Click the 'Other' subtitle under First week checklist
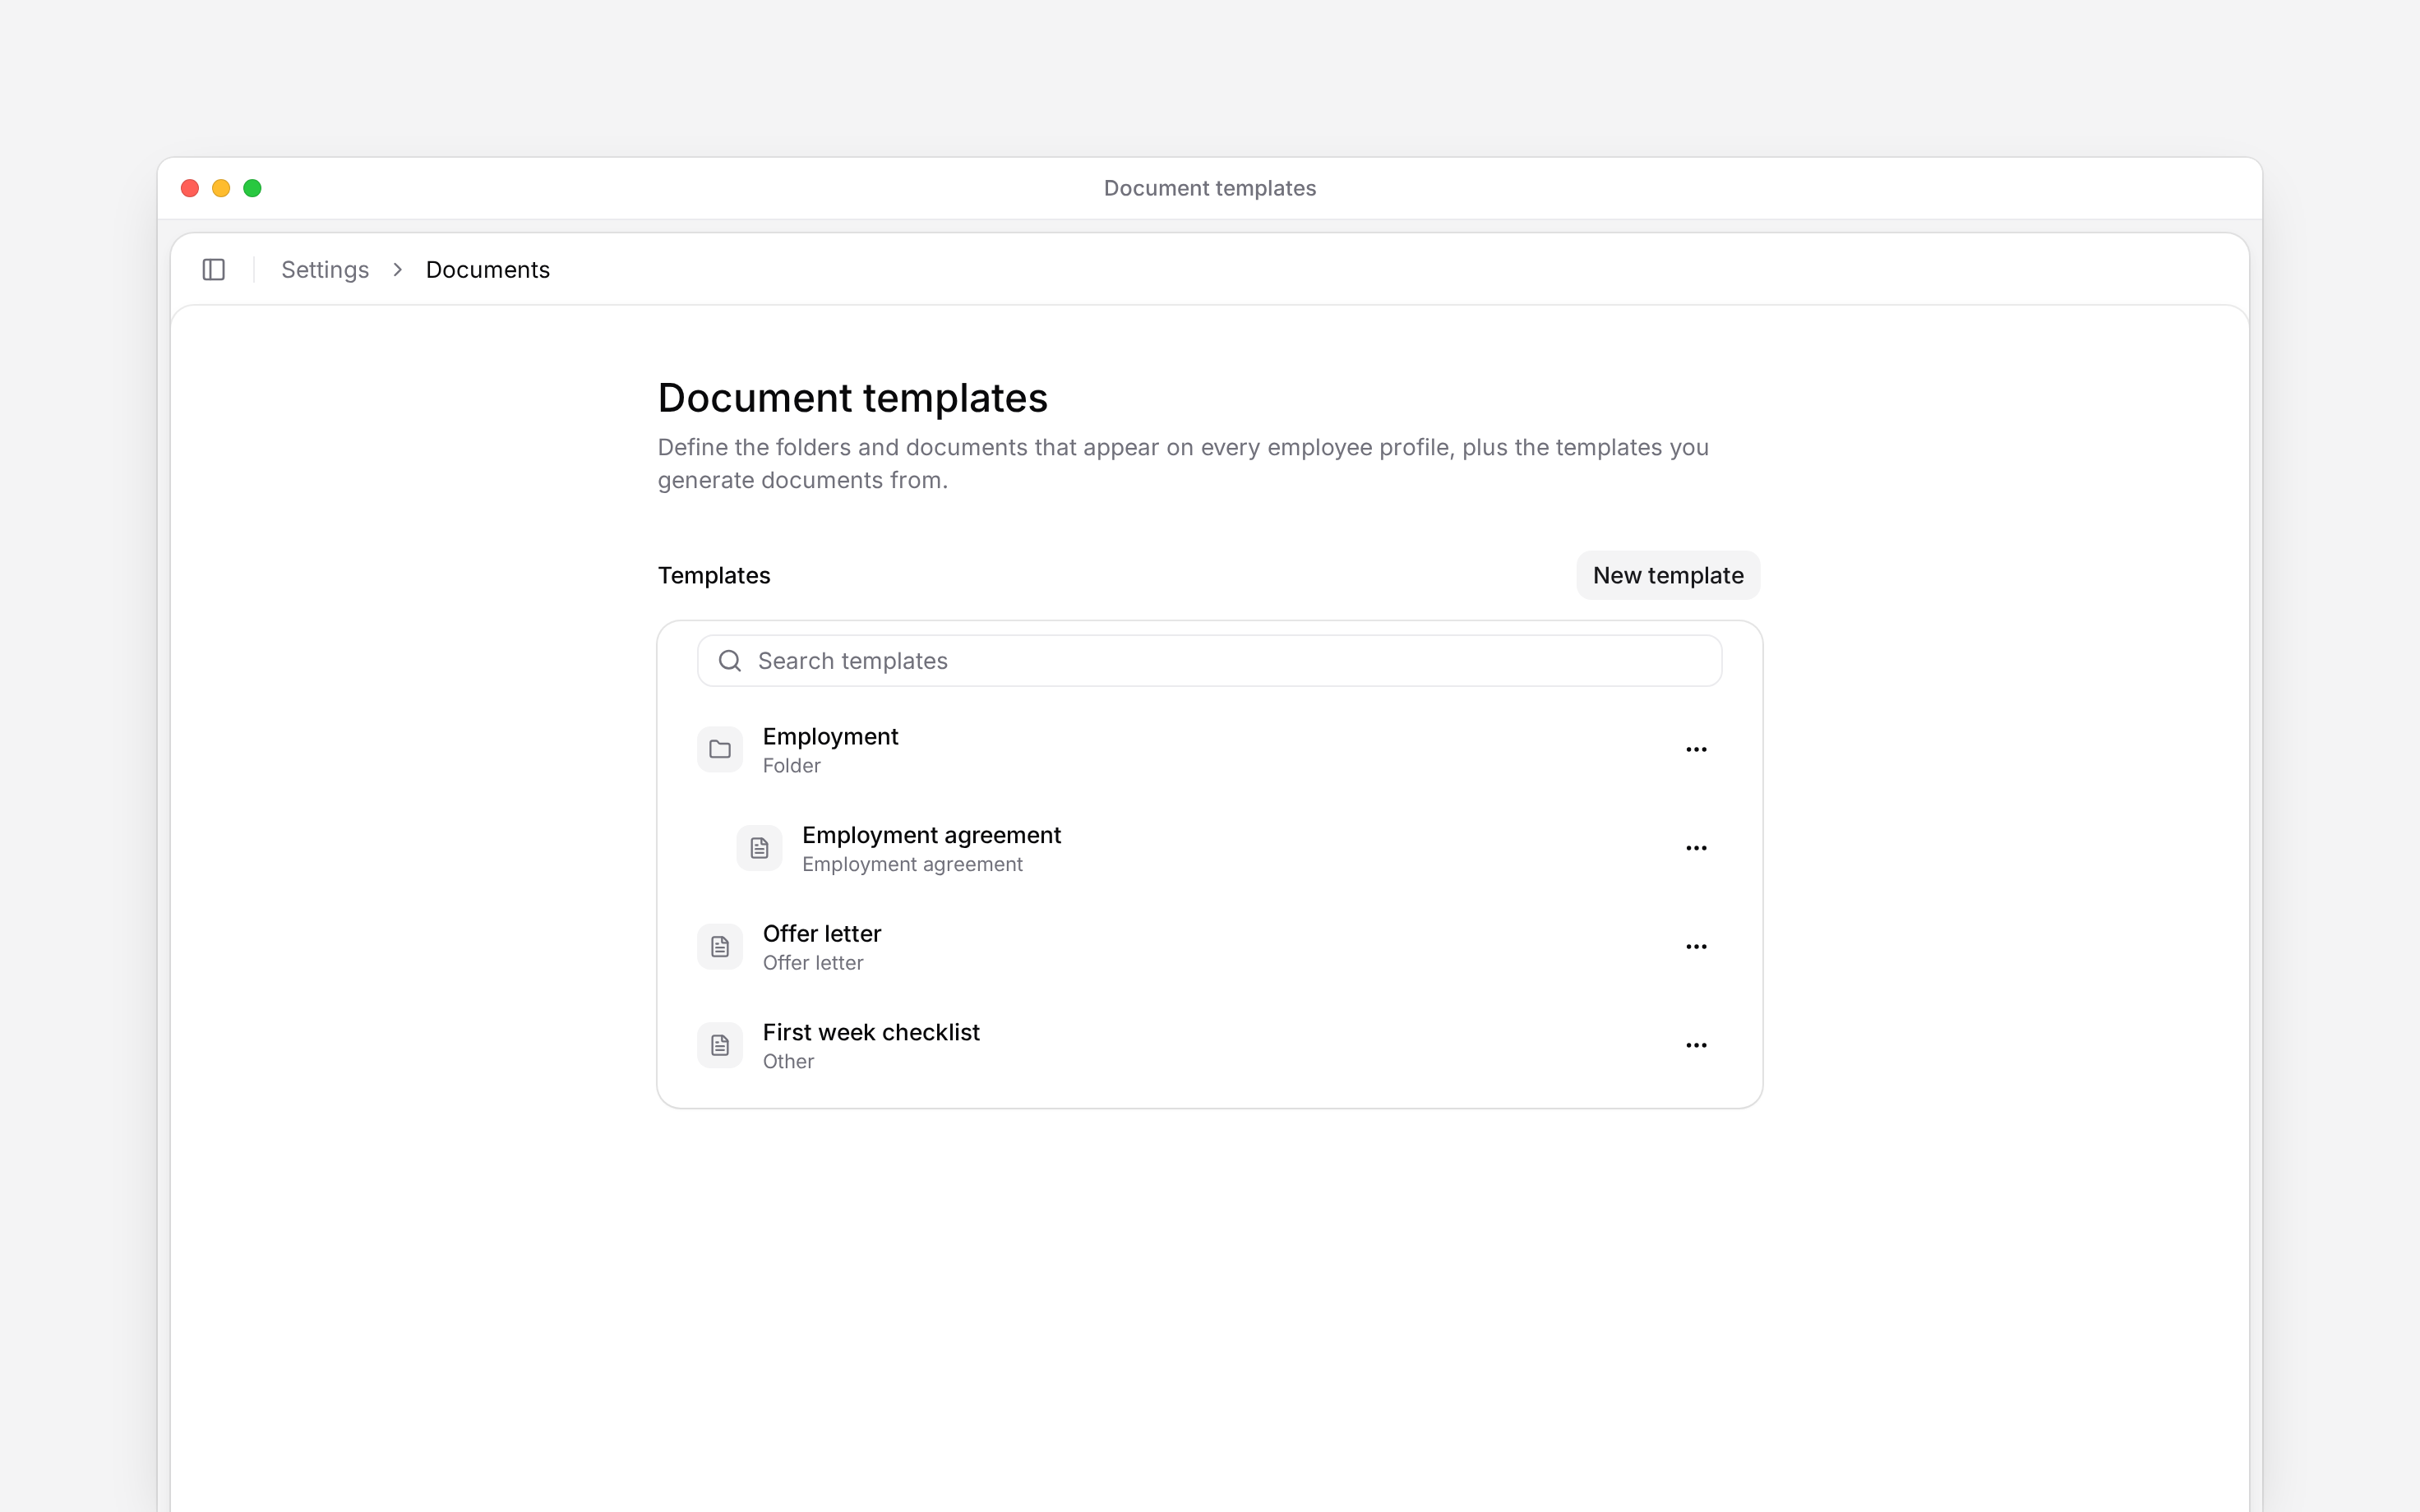Image resolution: width=2420 pixels, height=1512 pixels. point(788,1061)
